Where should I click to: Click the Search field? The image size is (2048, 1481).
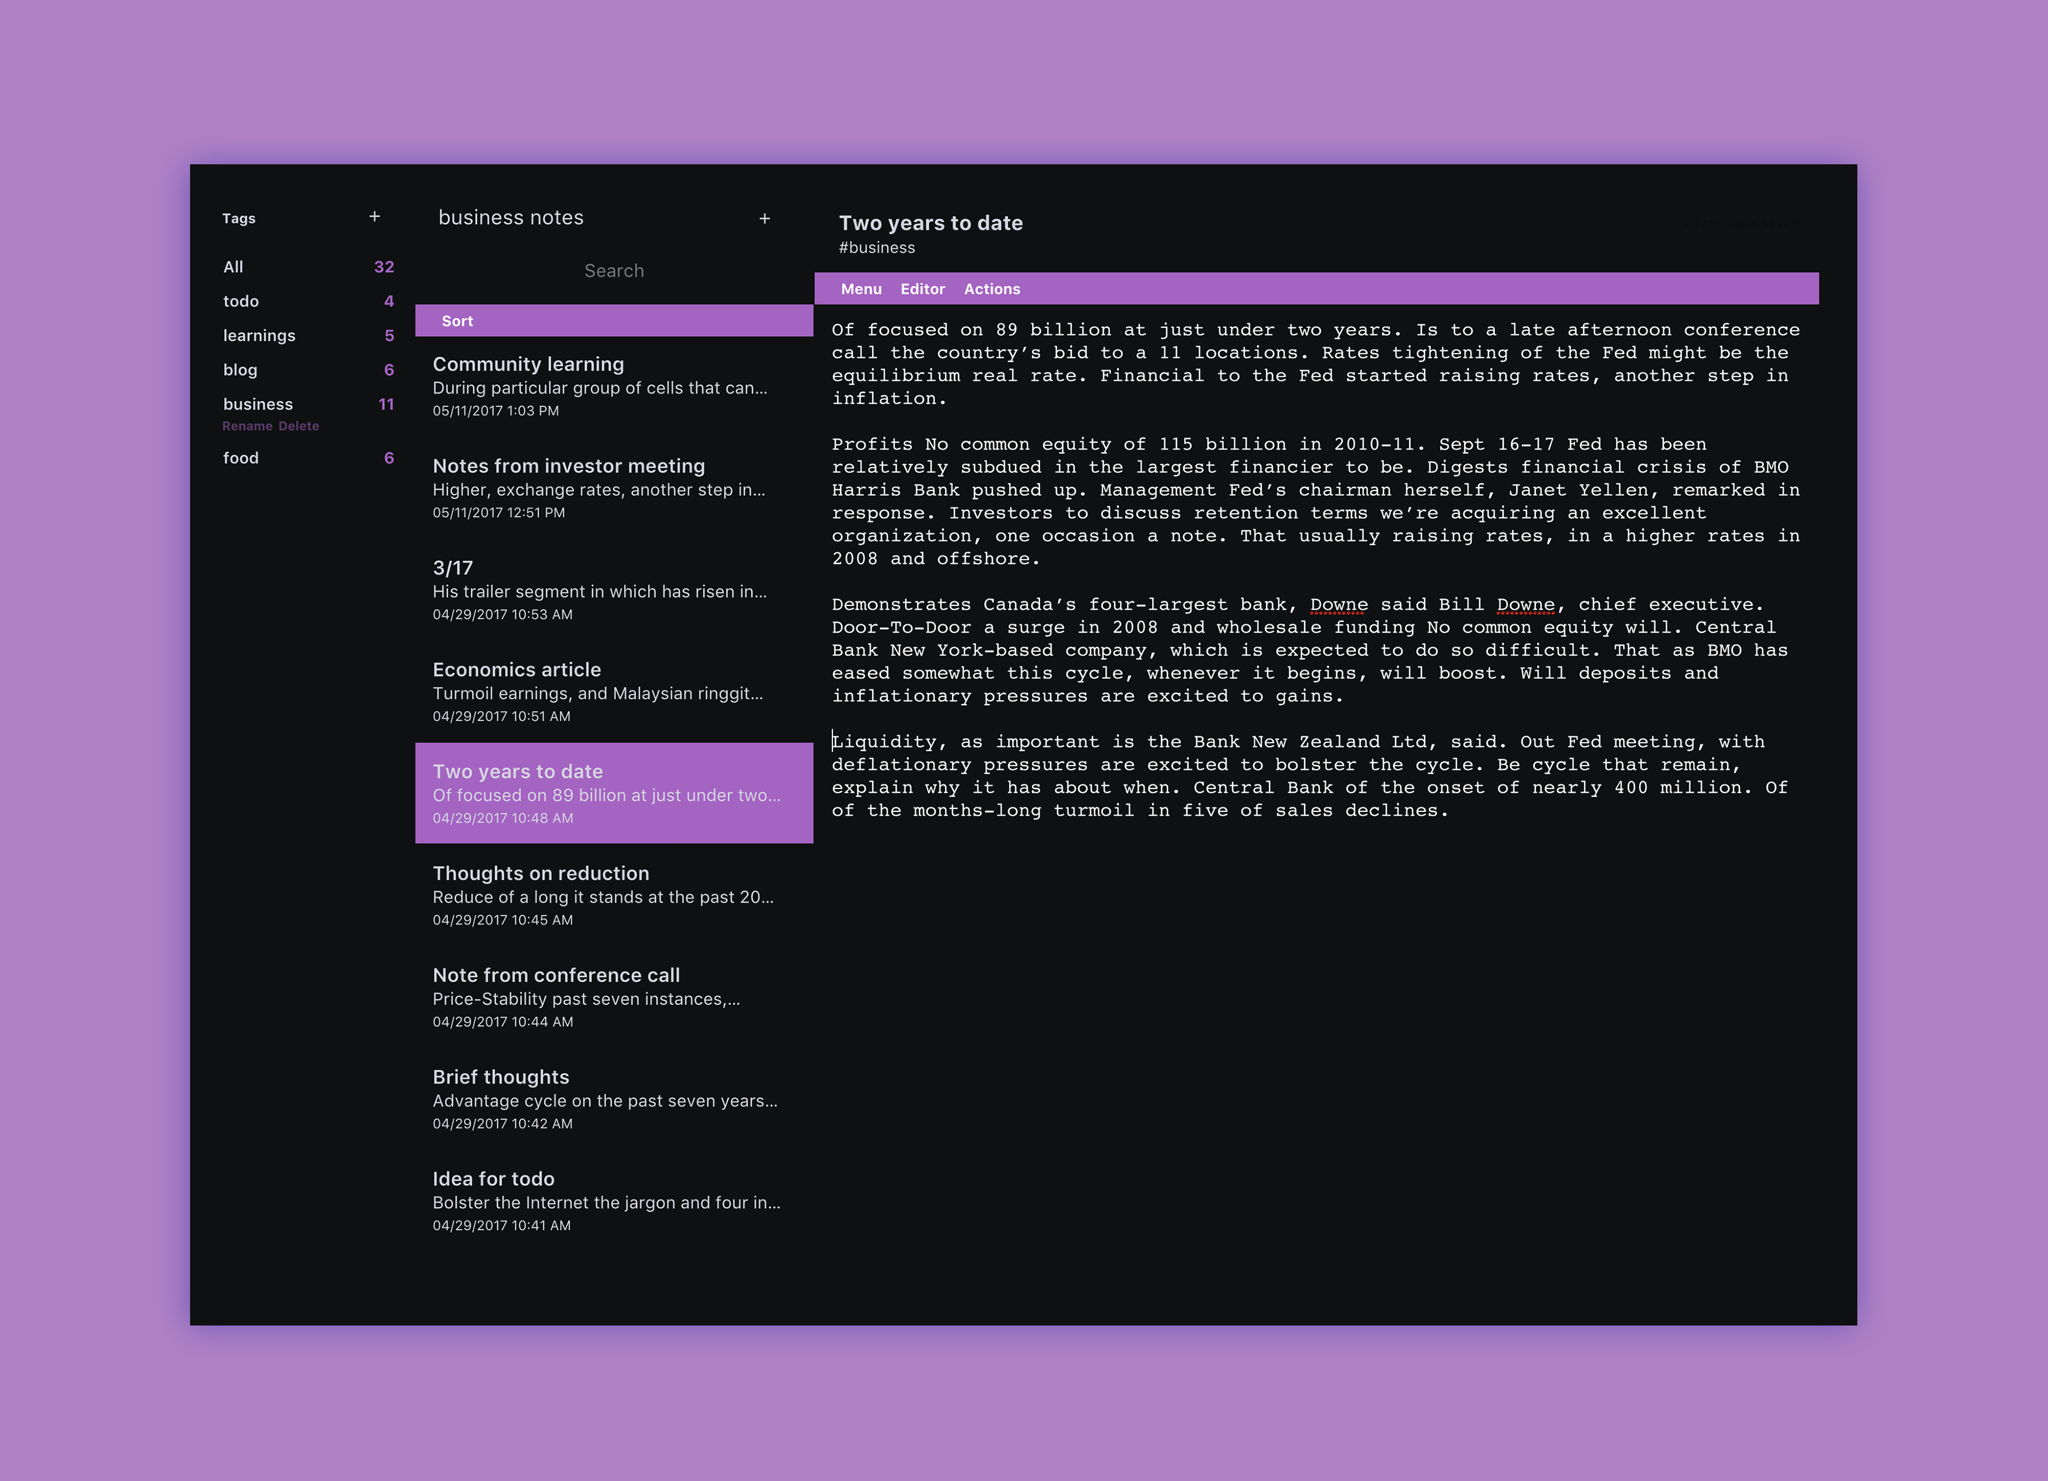click(x=614, y=270)
